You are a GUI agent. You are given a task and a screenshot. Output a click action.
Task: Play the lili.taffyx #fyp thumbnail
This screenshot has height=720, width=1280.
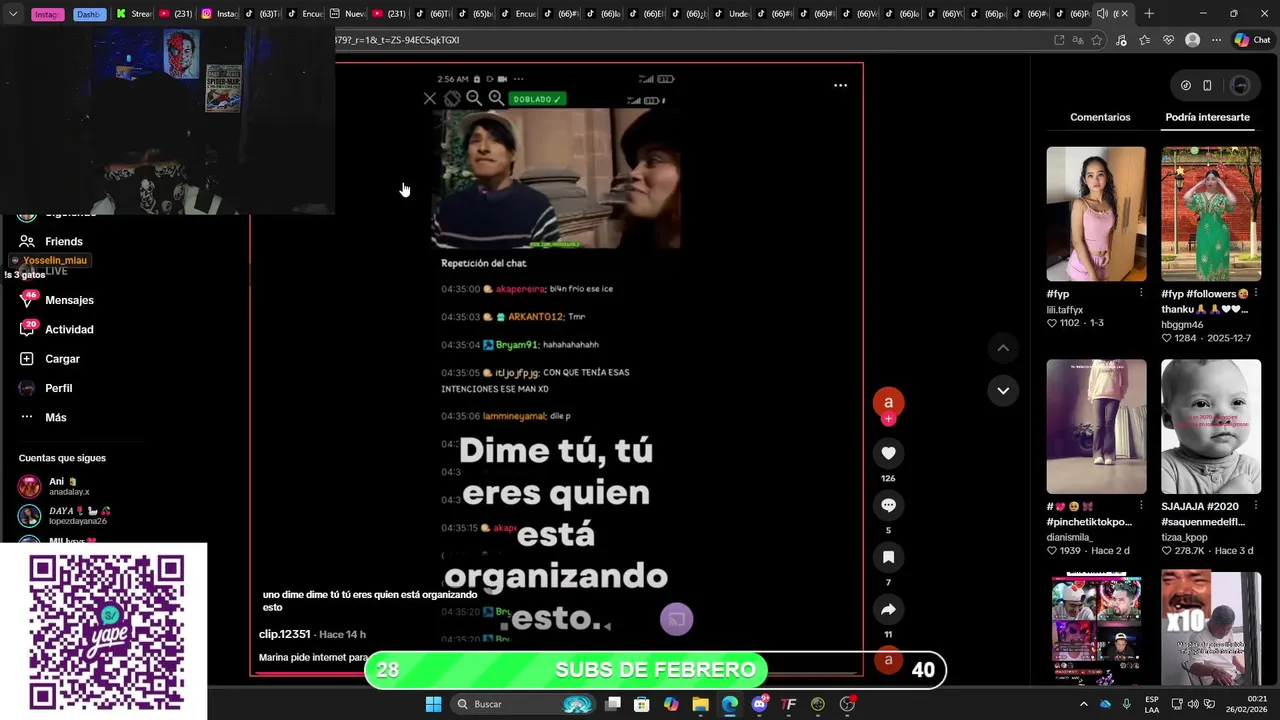tap(1096, 214)
